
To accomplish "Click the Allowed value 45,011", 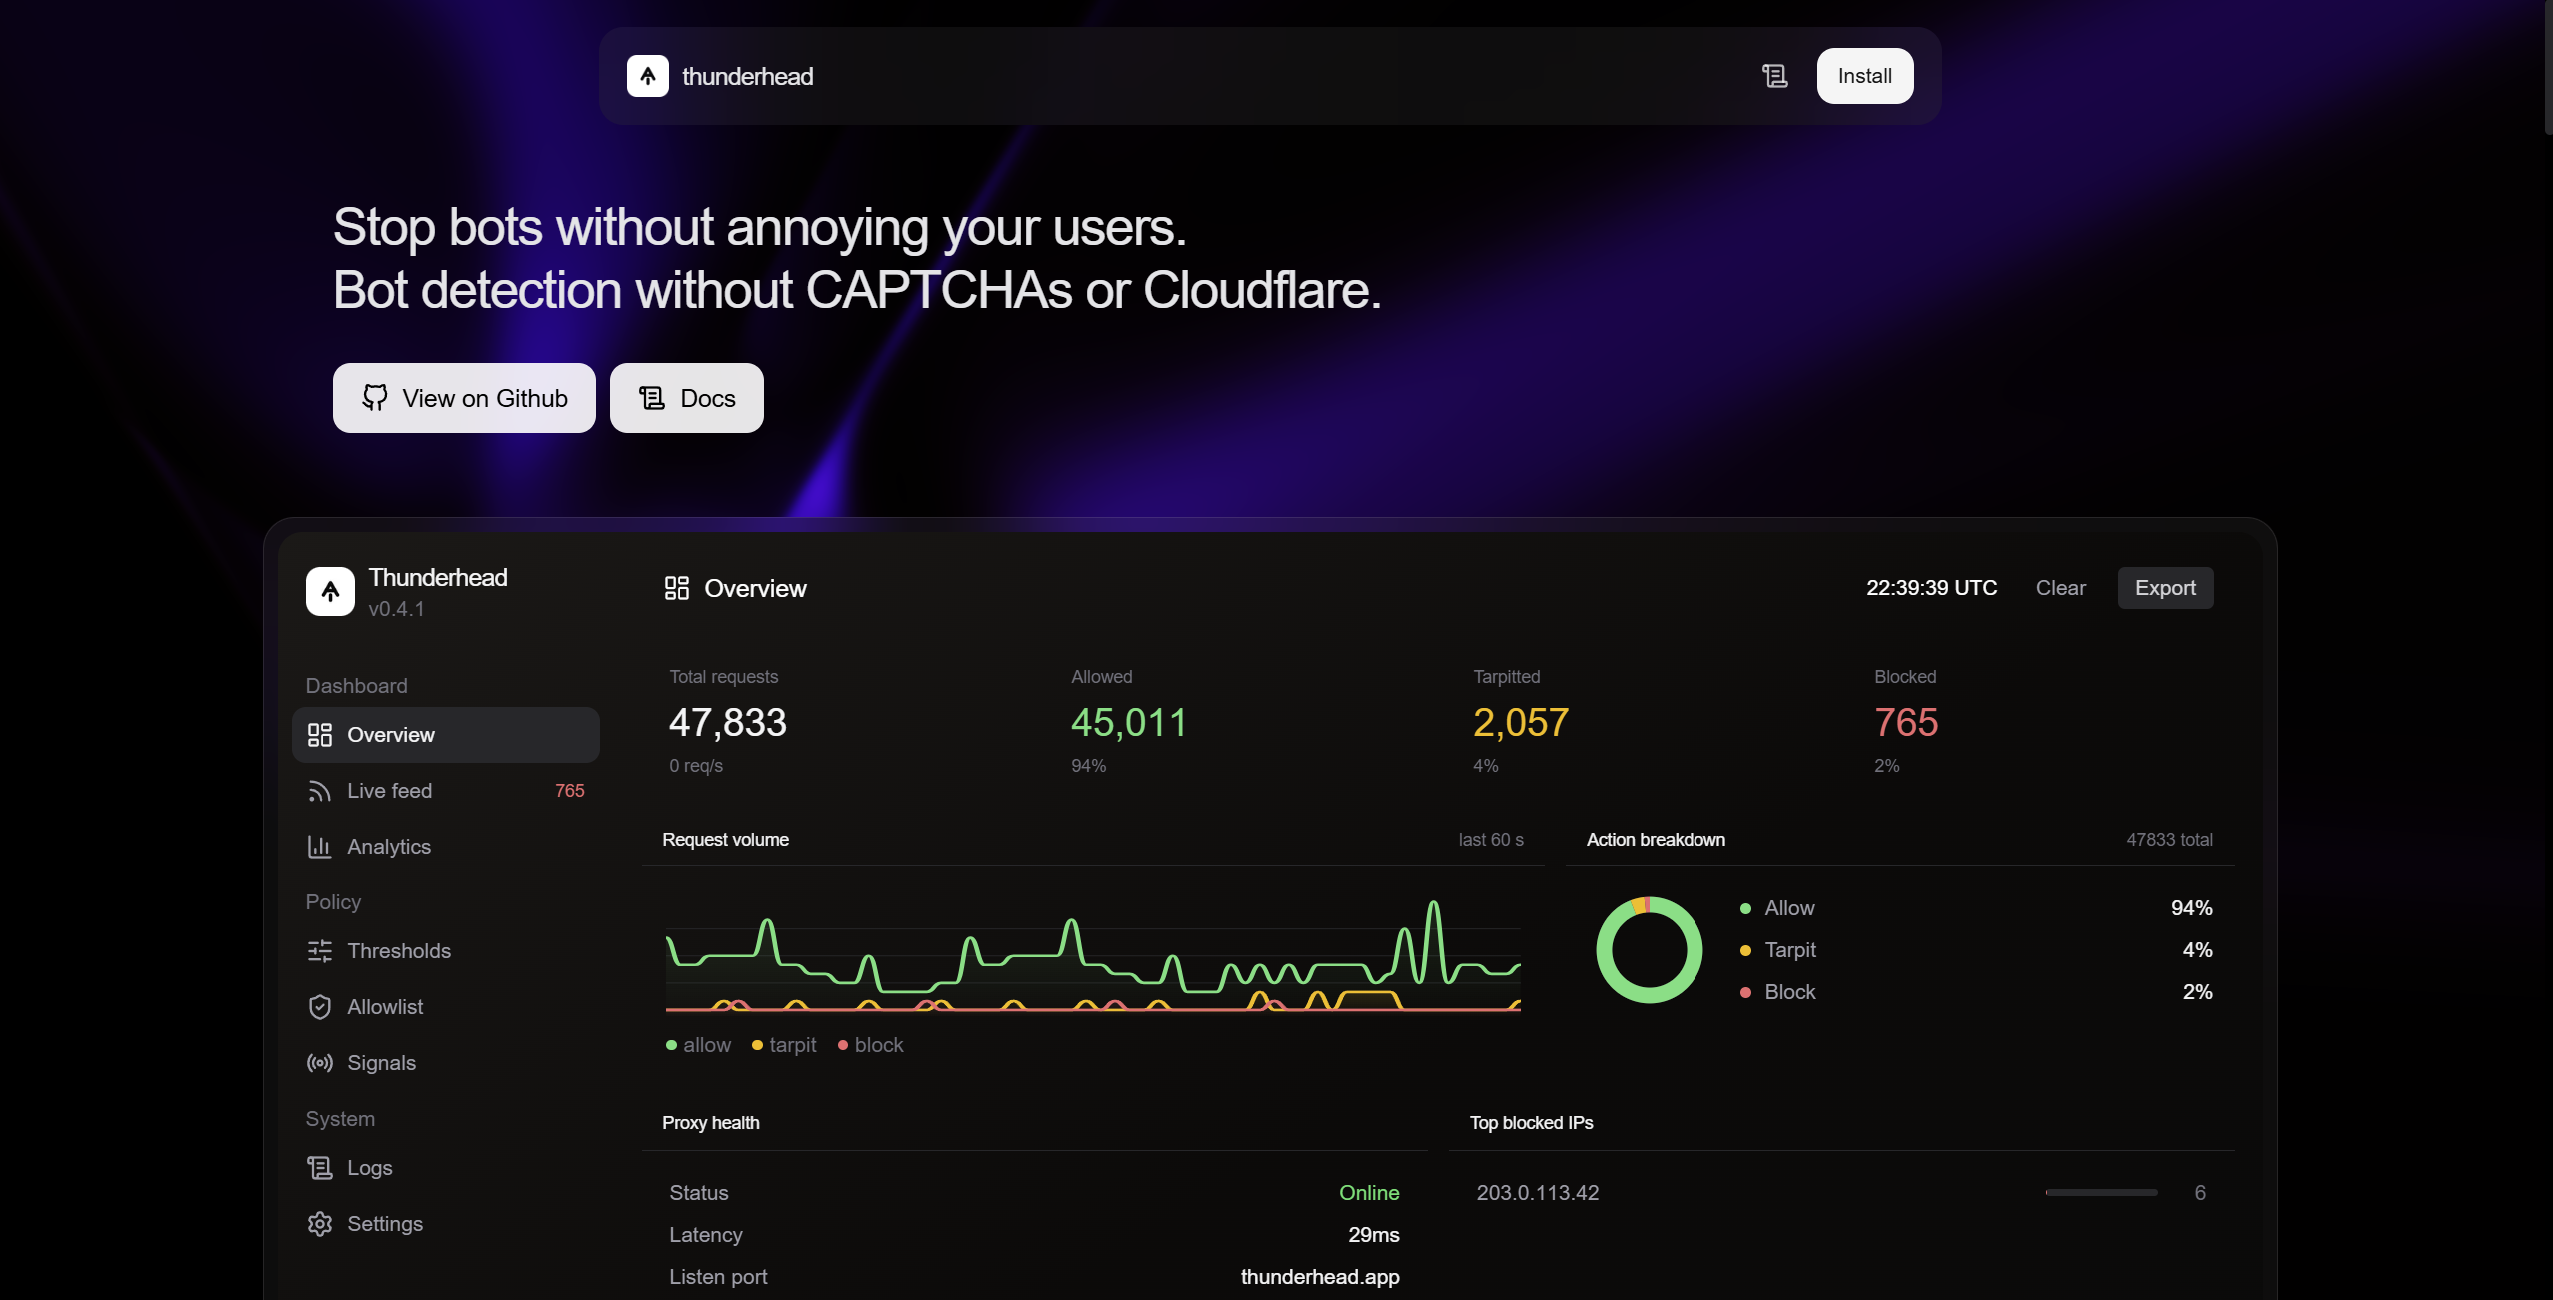I will (x=1129, y=722).
